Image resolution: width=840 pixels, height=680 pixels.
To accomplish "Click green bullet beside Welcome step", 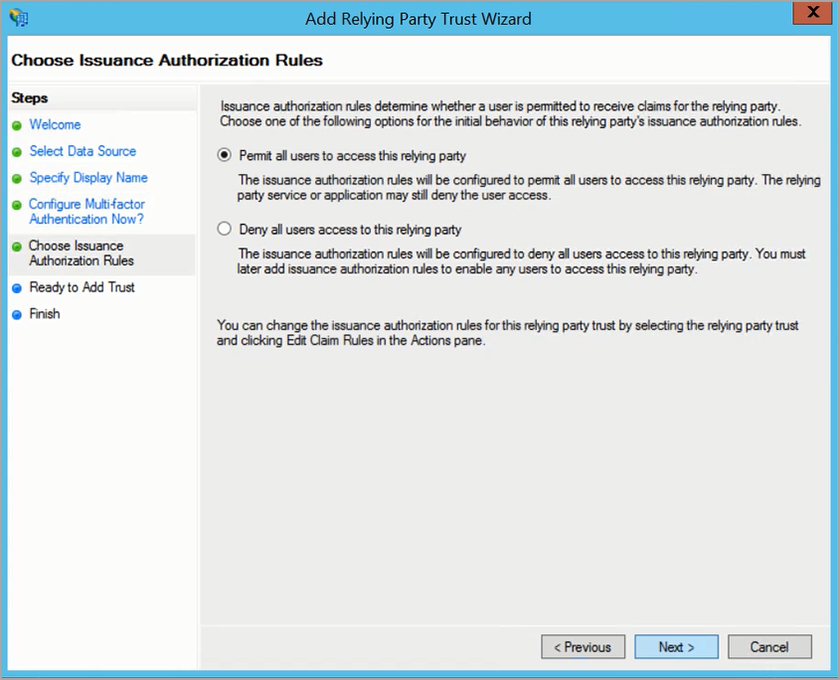I will pyautogui.click(x=17, y=126).
